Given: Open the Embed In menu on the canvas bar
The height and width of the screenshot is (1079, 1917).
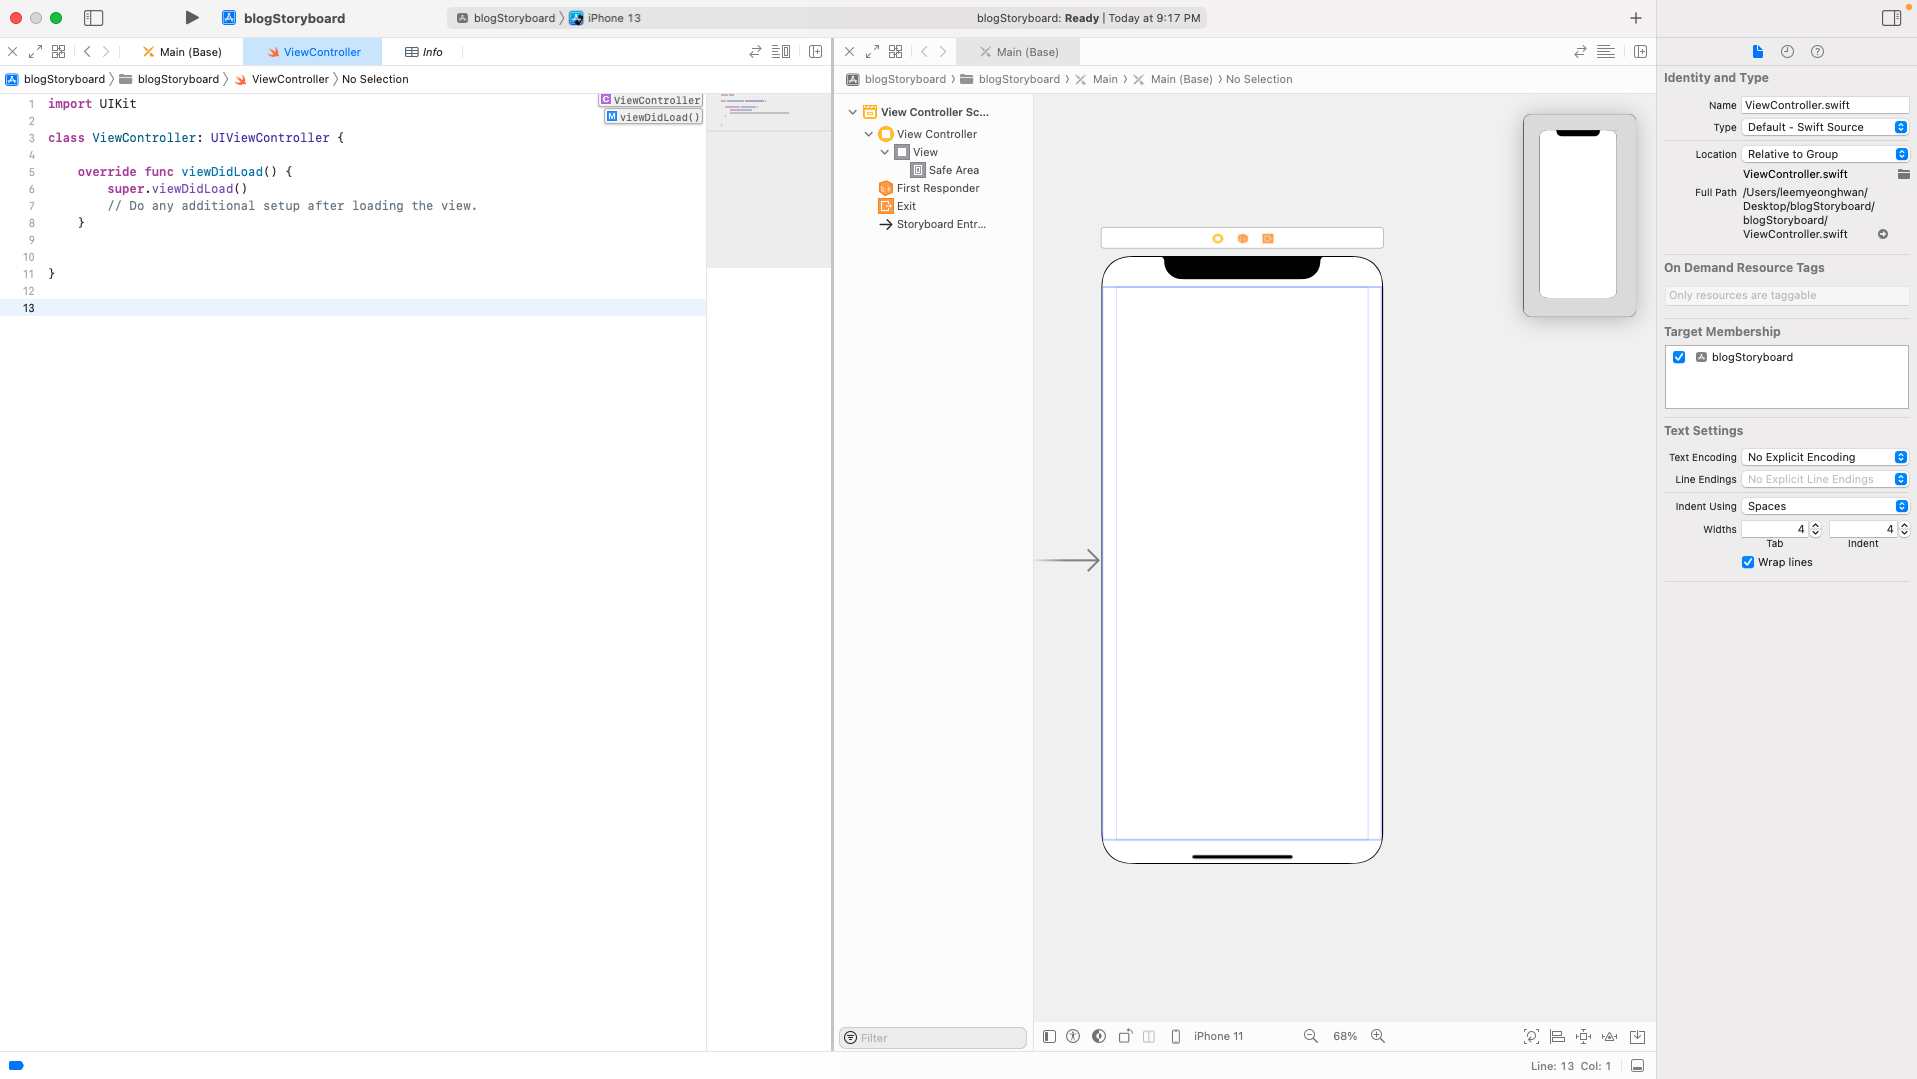Looking at the screenshot, I should [1637, 1036].
